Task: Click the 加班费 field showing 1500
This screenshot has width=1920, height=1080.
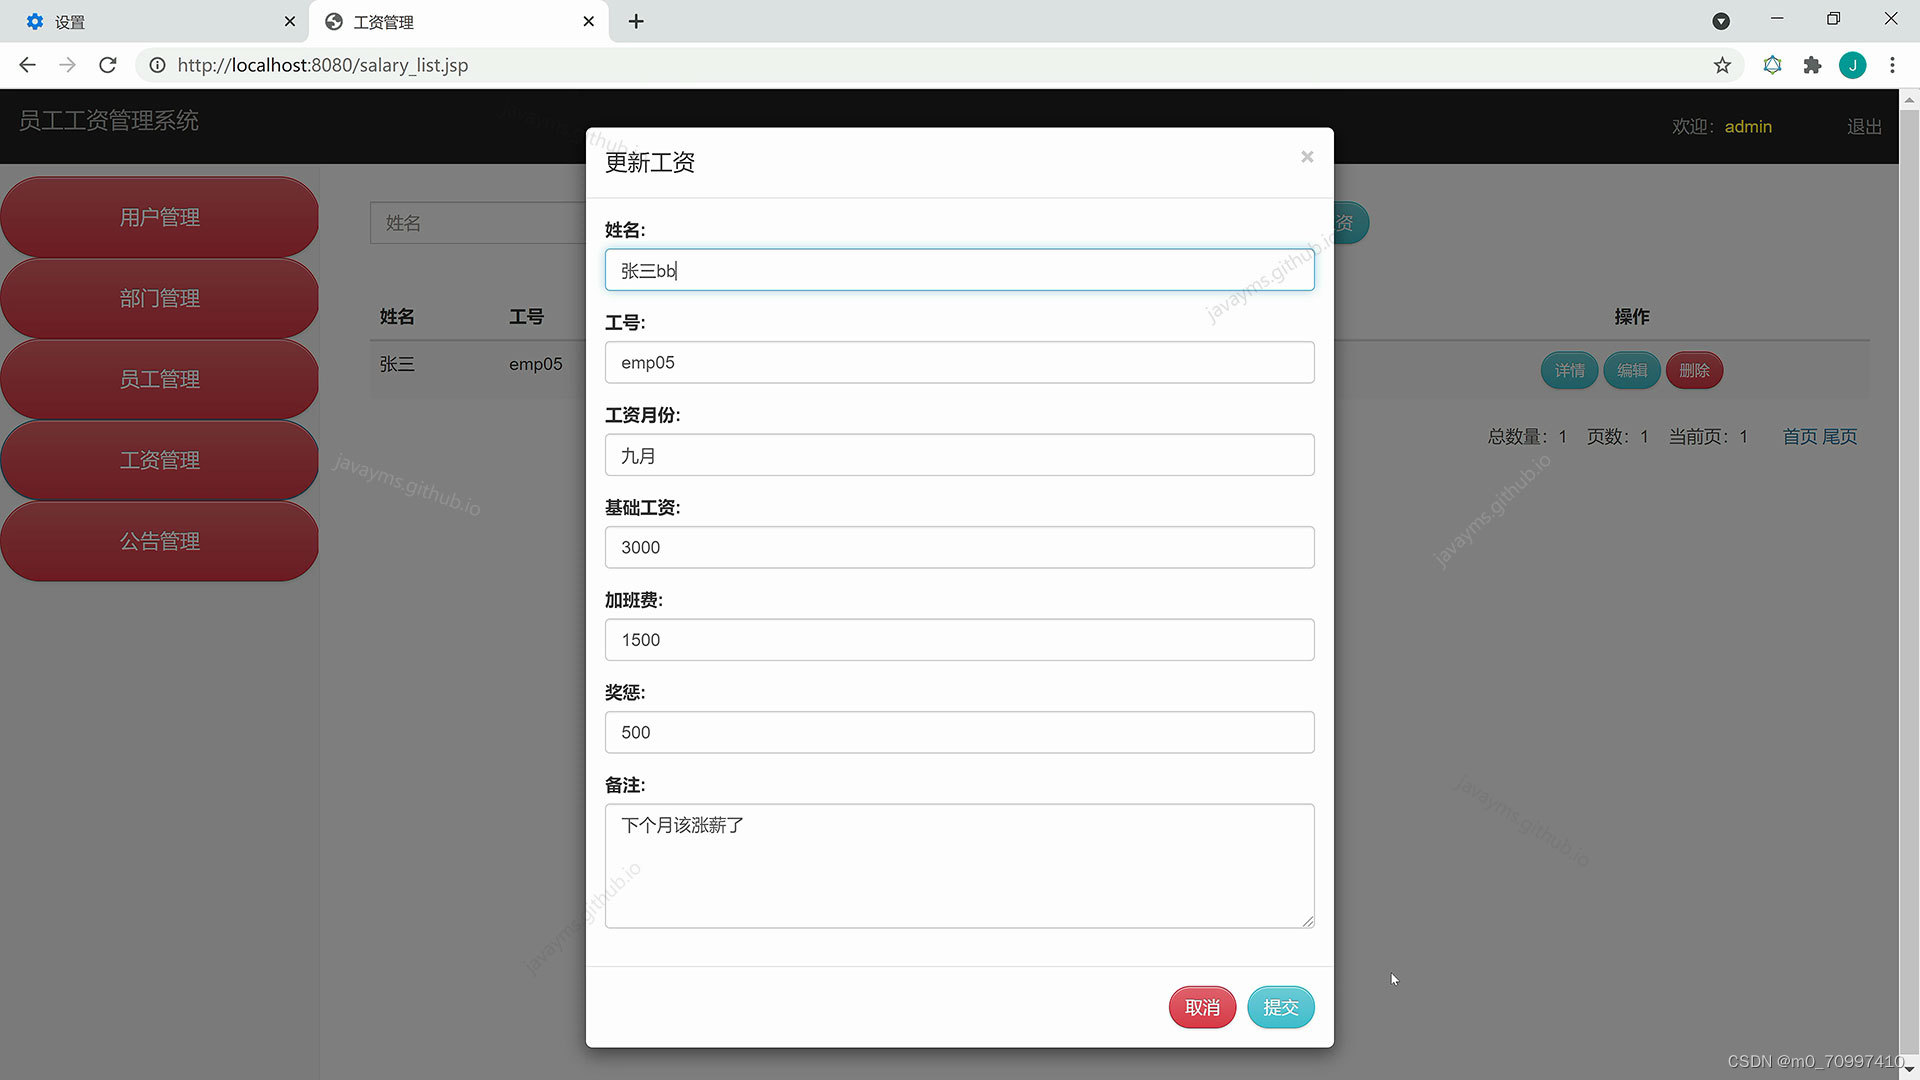Action: (959, 640)
